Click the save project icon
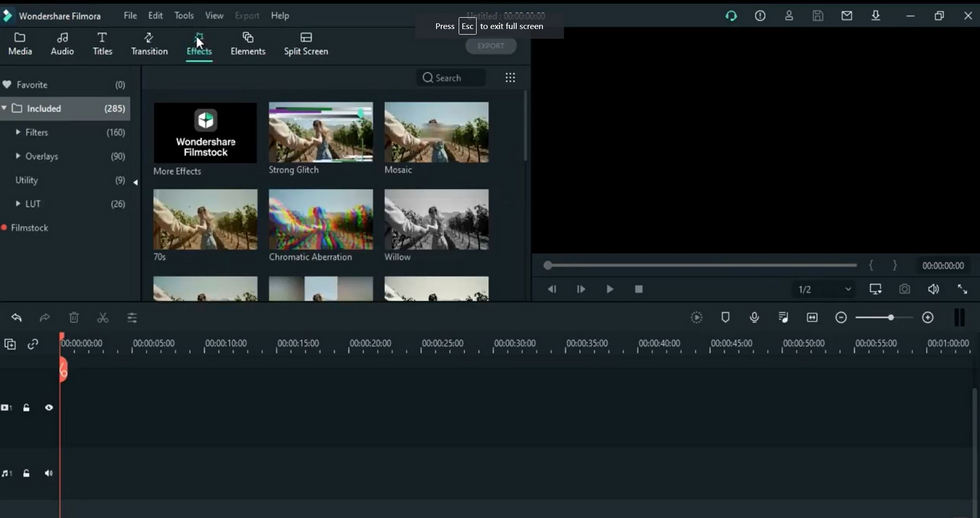This screenshot has width=980, height=518. [x=818, y=16]
